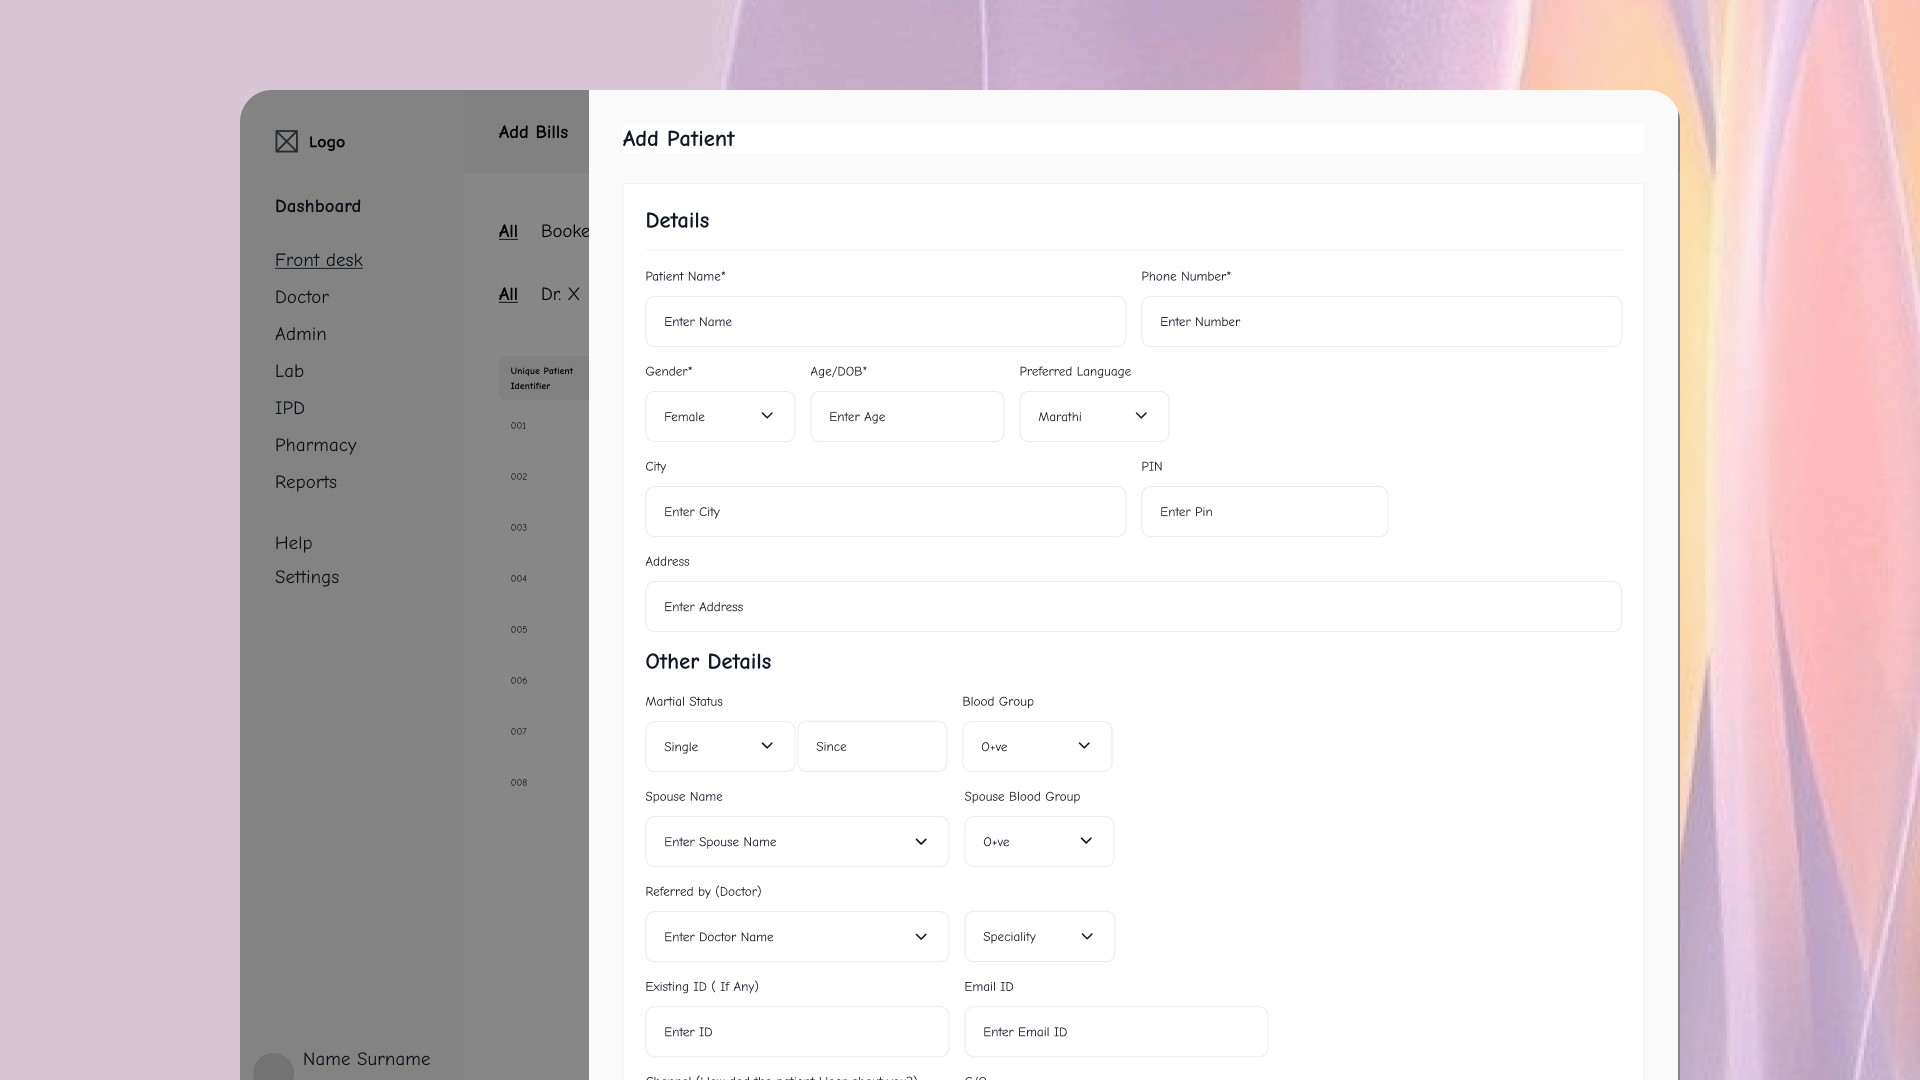Open the Enter Spouse Name dropdown
The width and height of the screenshot is (1920, 1080).
click(x=796, y=842)
